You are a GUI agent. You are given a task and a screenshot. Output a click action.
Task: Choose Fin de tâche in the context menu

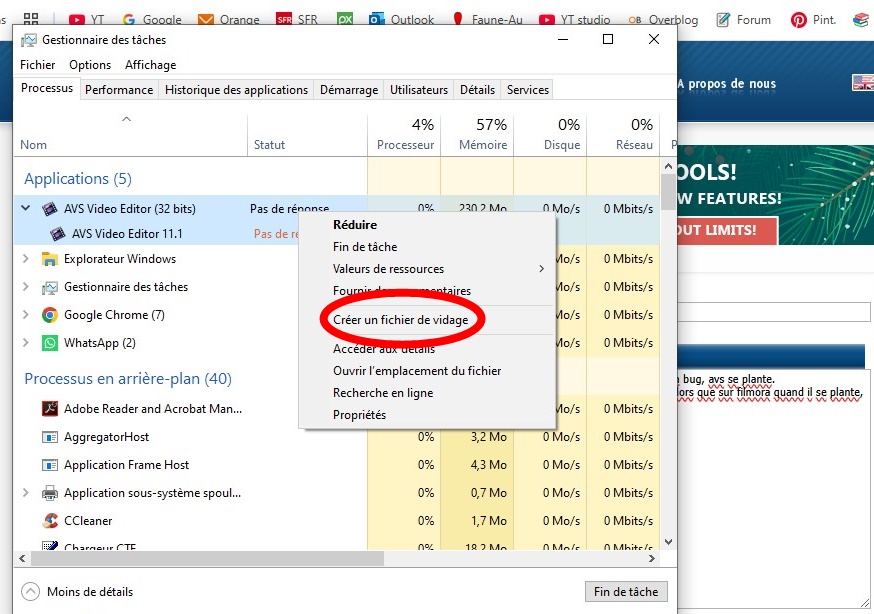coord(428,247)
